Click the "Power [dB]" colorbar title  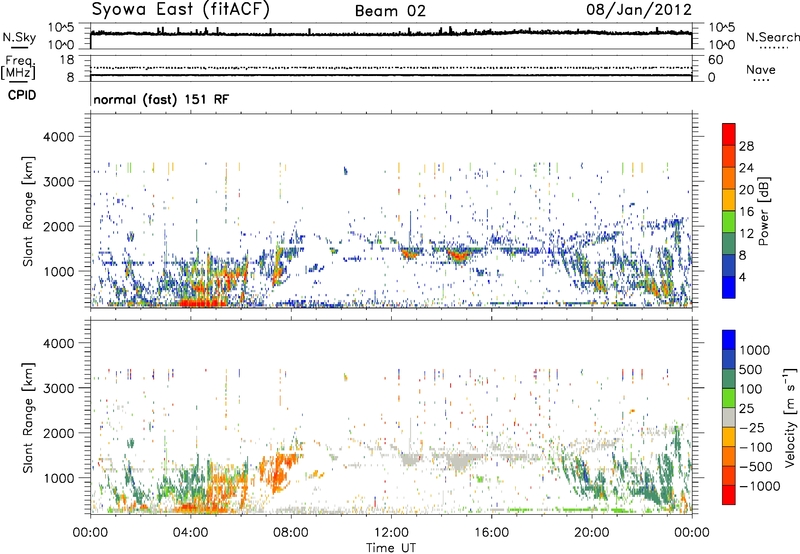click(x=764, y=211)
